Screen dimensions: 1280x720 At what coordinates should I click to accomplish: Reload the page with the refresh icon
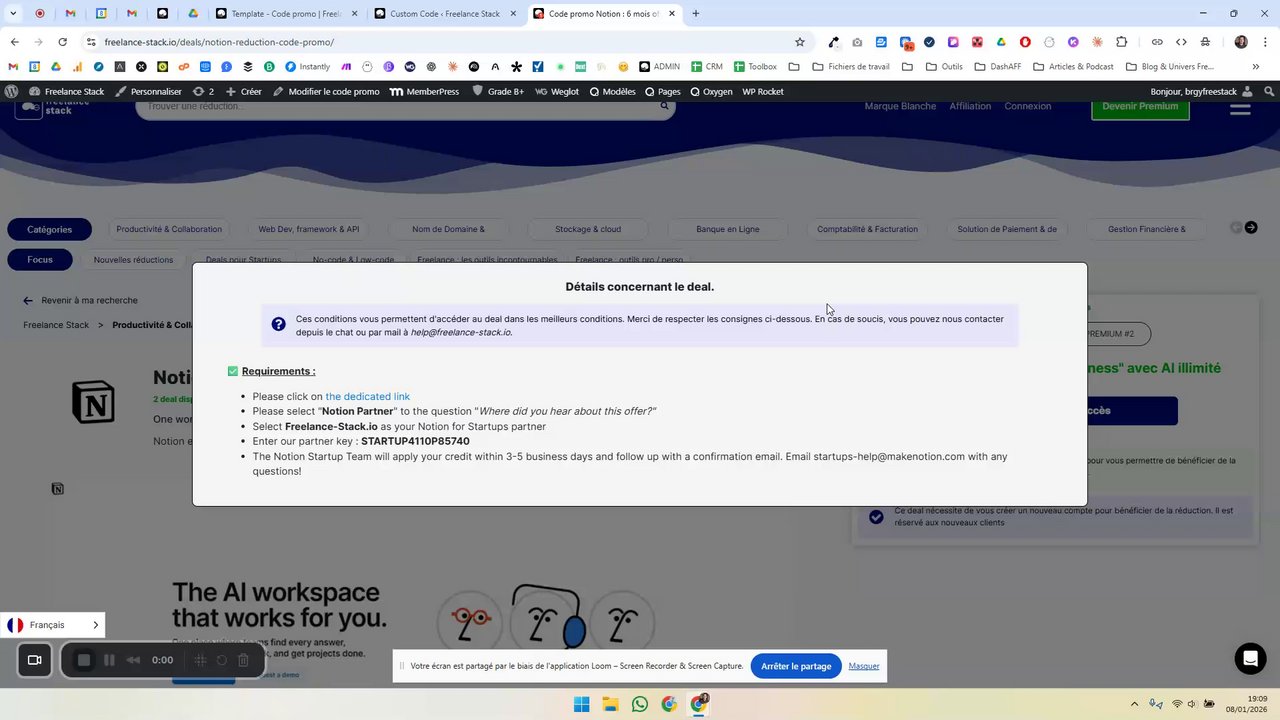click(62, 42)
